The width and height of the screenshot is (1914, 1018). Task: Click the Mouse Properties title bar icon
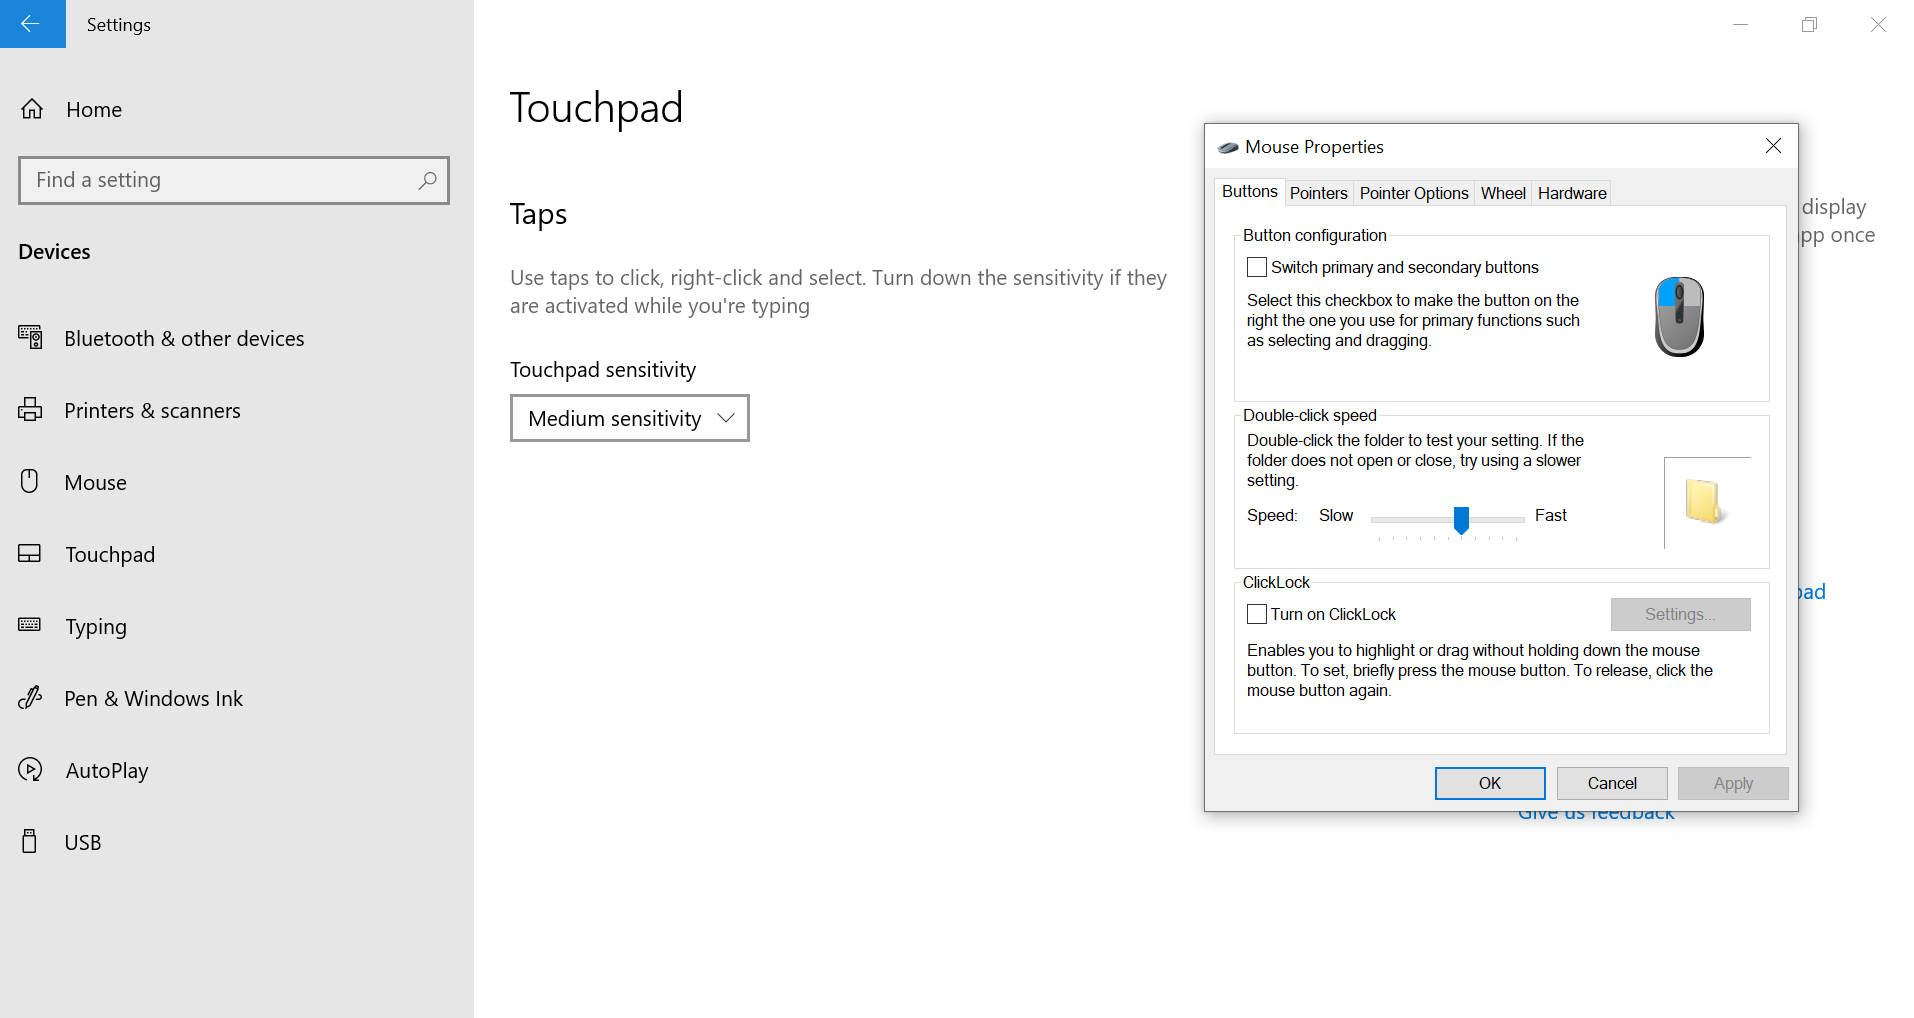coord(1228,147)
